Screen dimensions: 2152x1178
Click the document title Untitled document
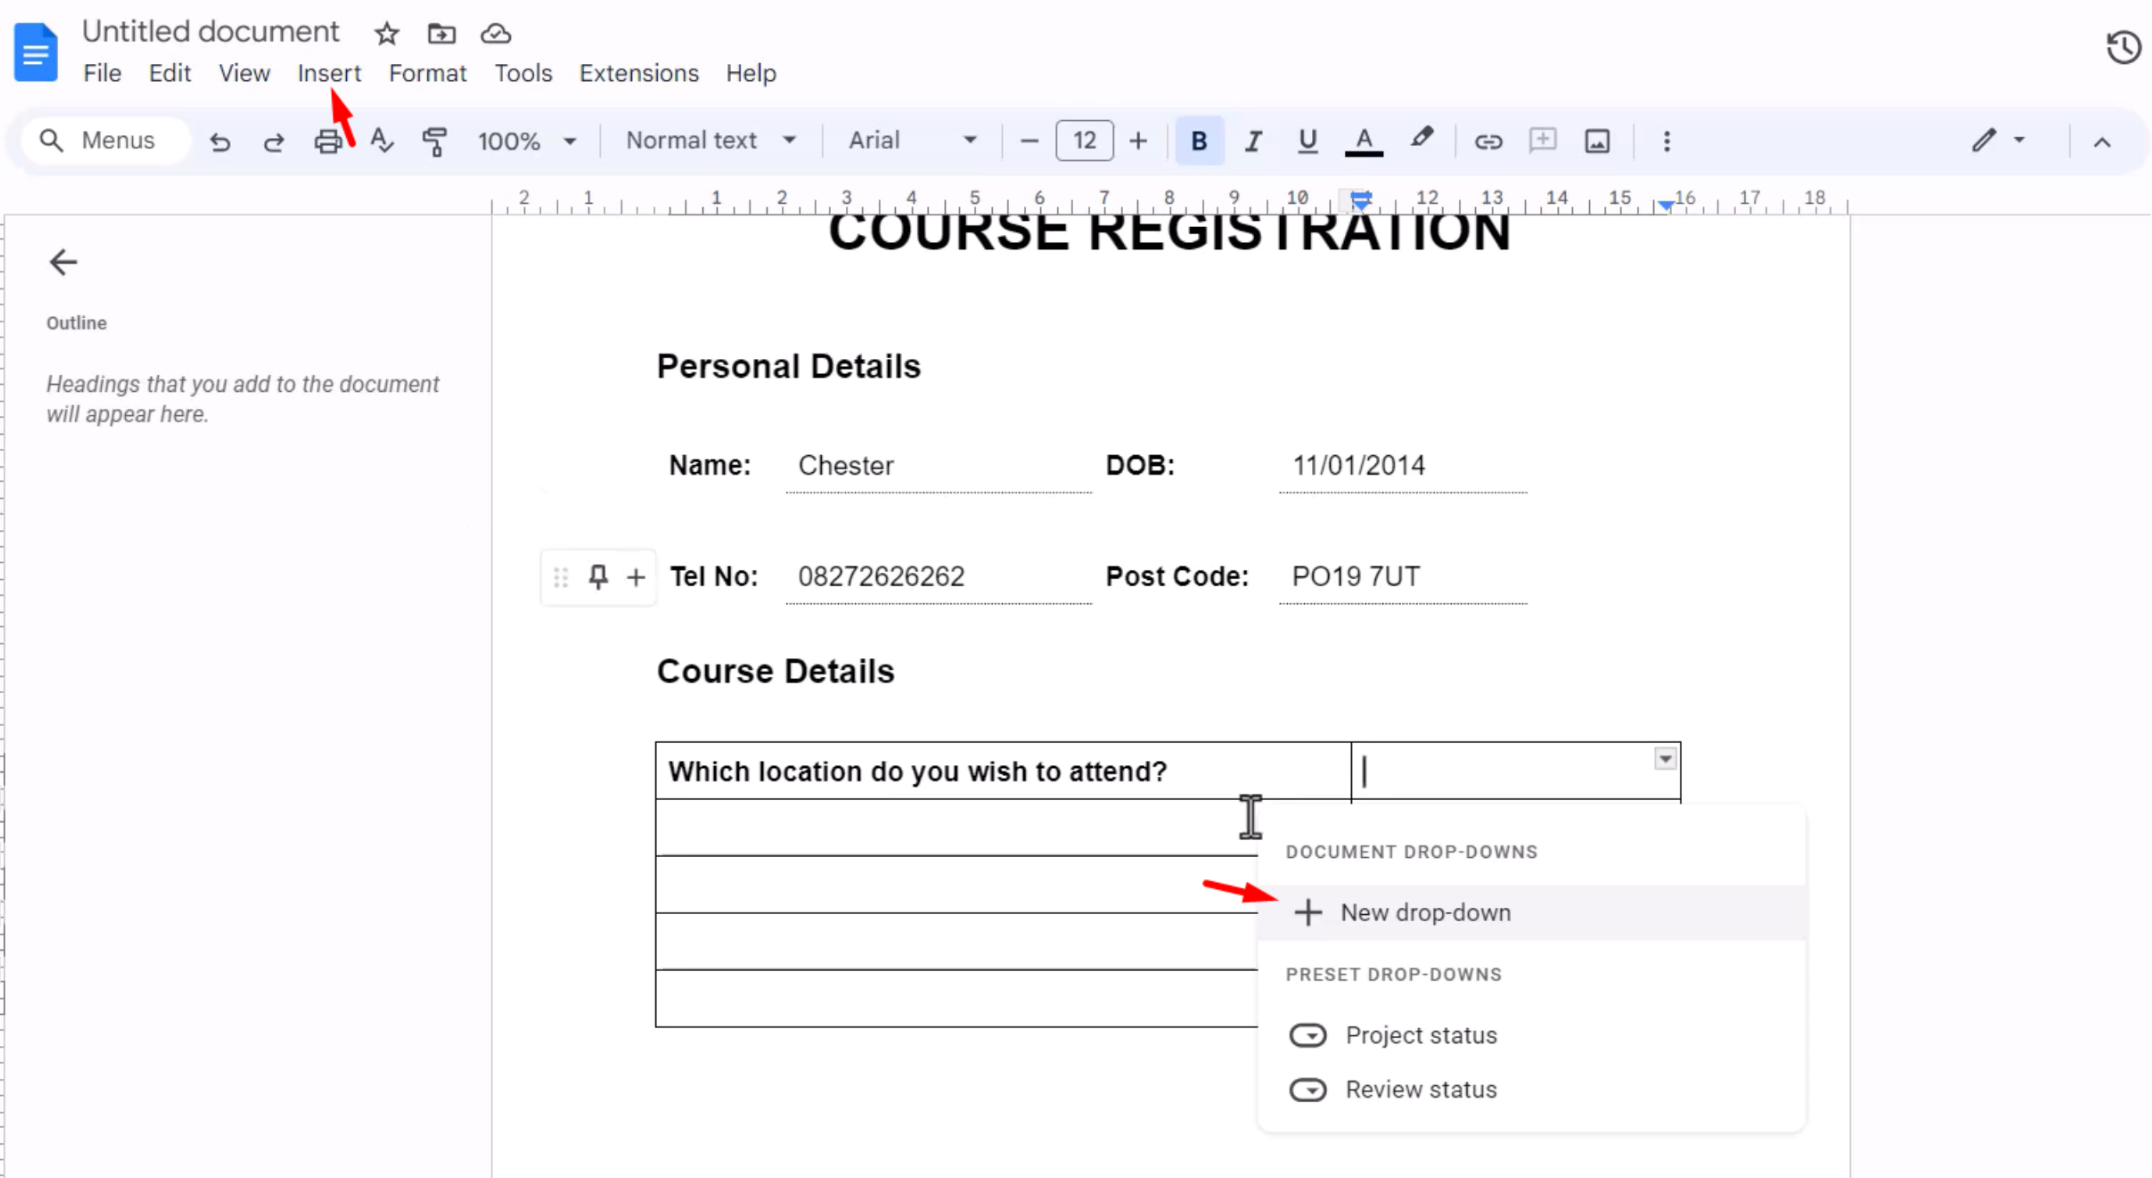pyautogui.click(x=211, y=32)
